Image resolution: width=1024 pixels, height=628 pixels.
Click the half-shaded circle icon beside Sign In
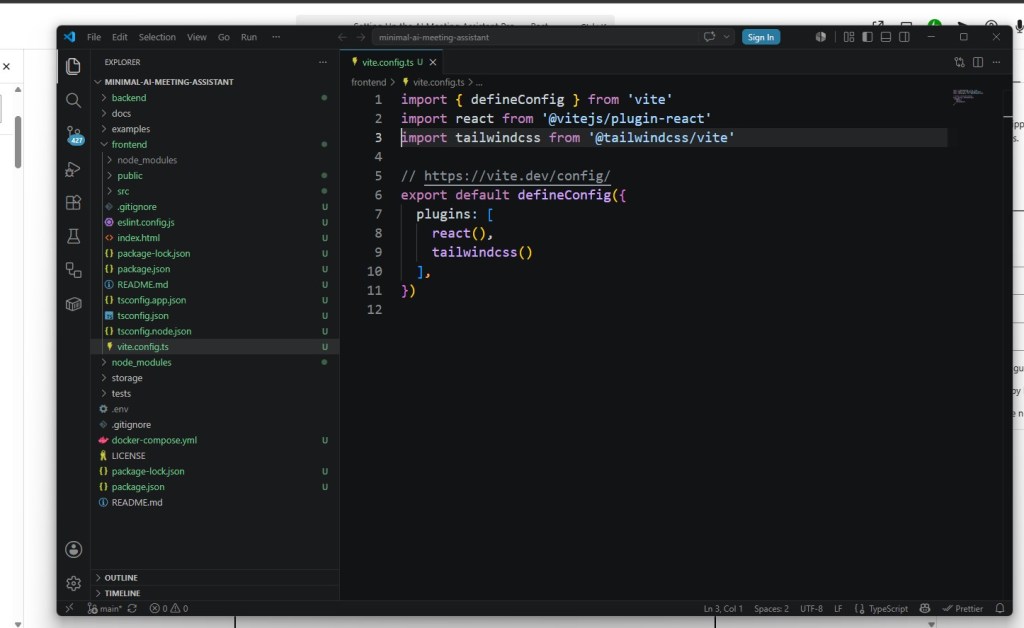[821, 37]
